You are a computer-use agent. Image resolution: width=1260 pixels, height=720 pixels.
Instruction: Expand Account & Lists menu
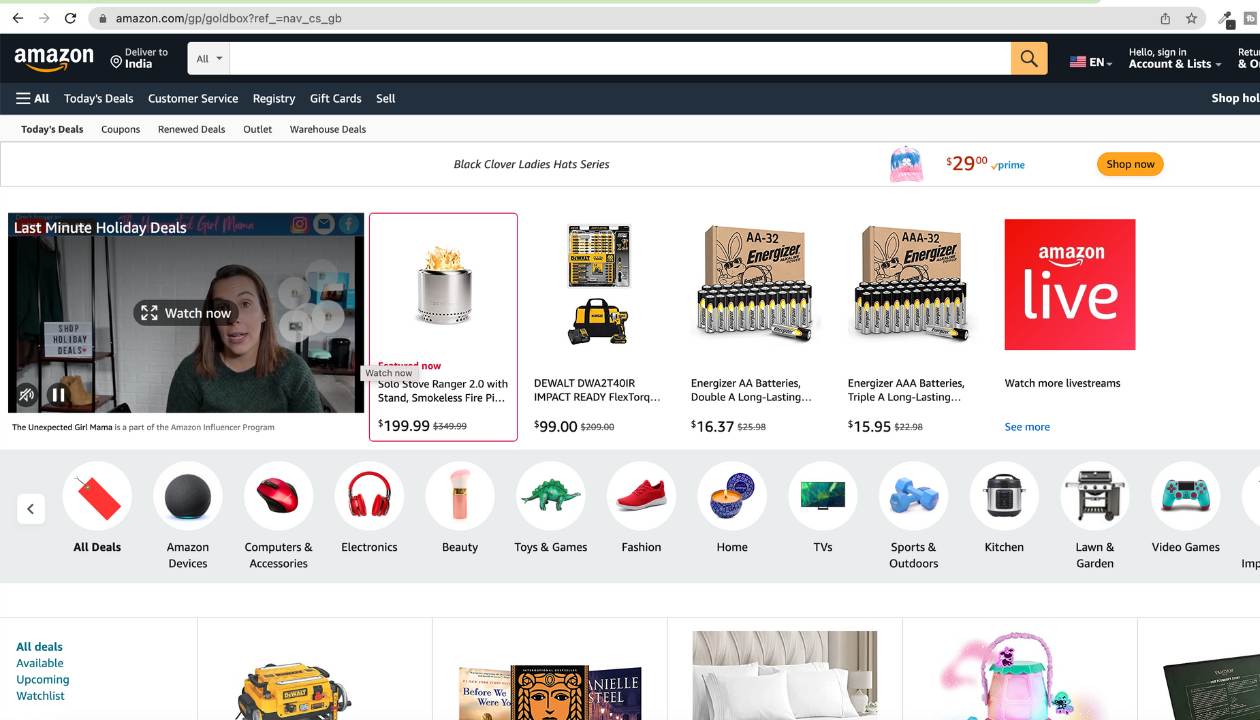[x=1175, y=59]
